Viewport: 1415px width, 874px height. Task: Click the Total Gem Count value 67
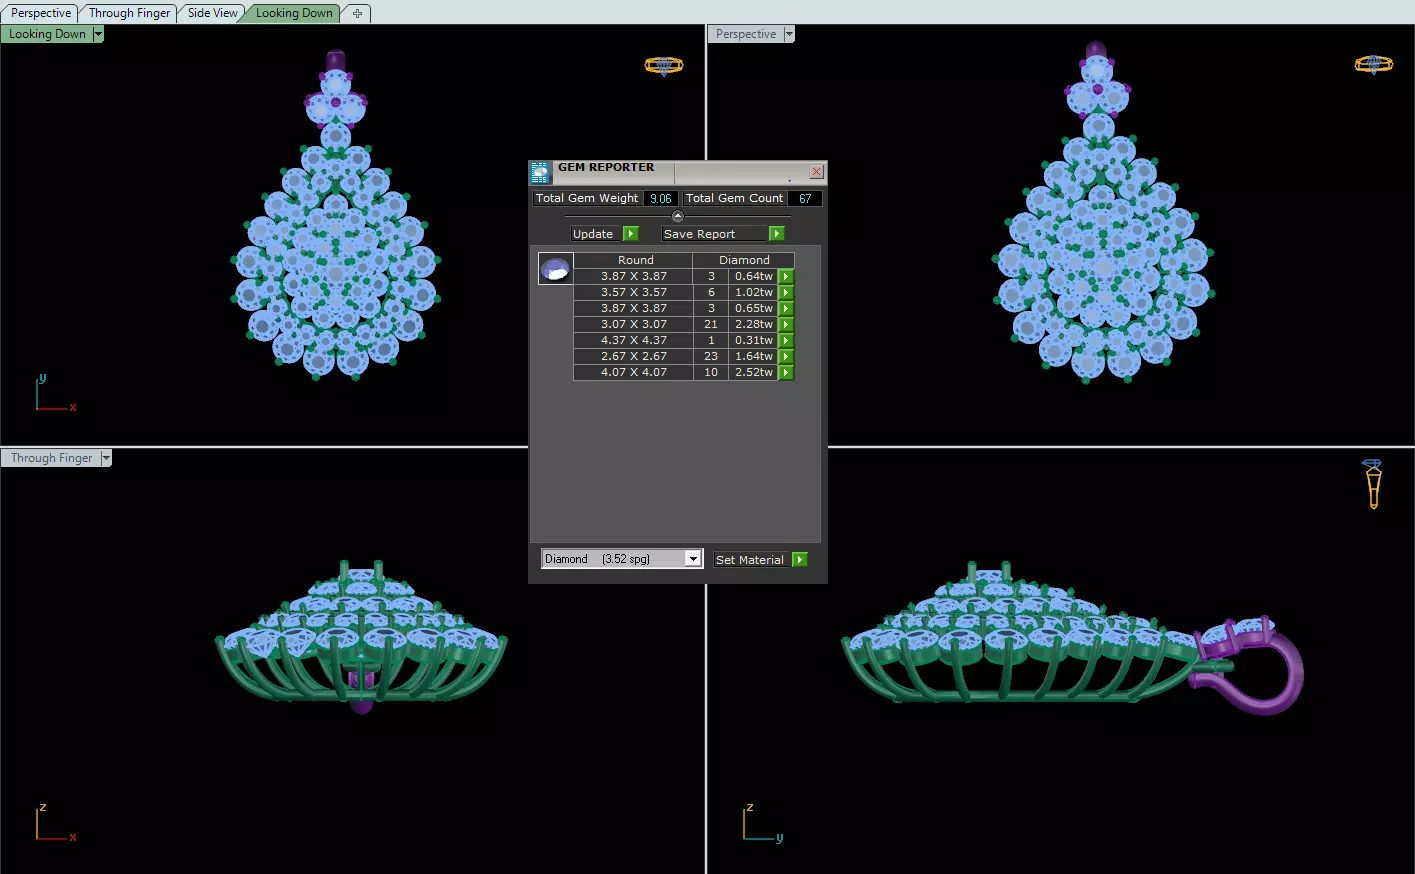[805, 199]
